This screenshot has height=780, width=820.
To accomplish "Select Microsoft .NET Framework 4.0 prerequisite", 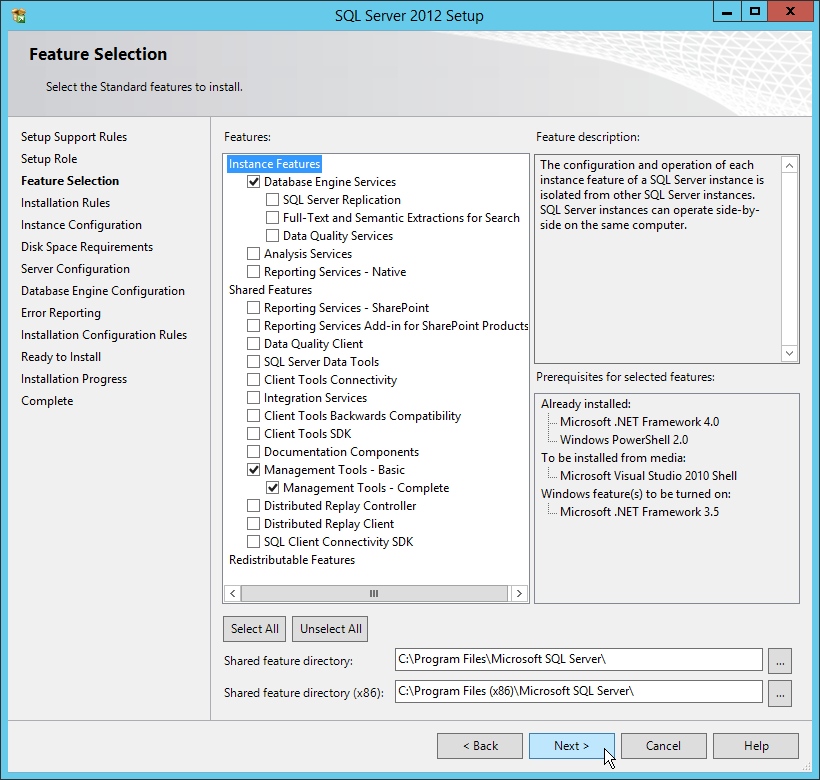I will tap(639, 422).
